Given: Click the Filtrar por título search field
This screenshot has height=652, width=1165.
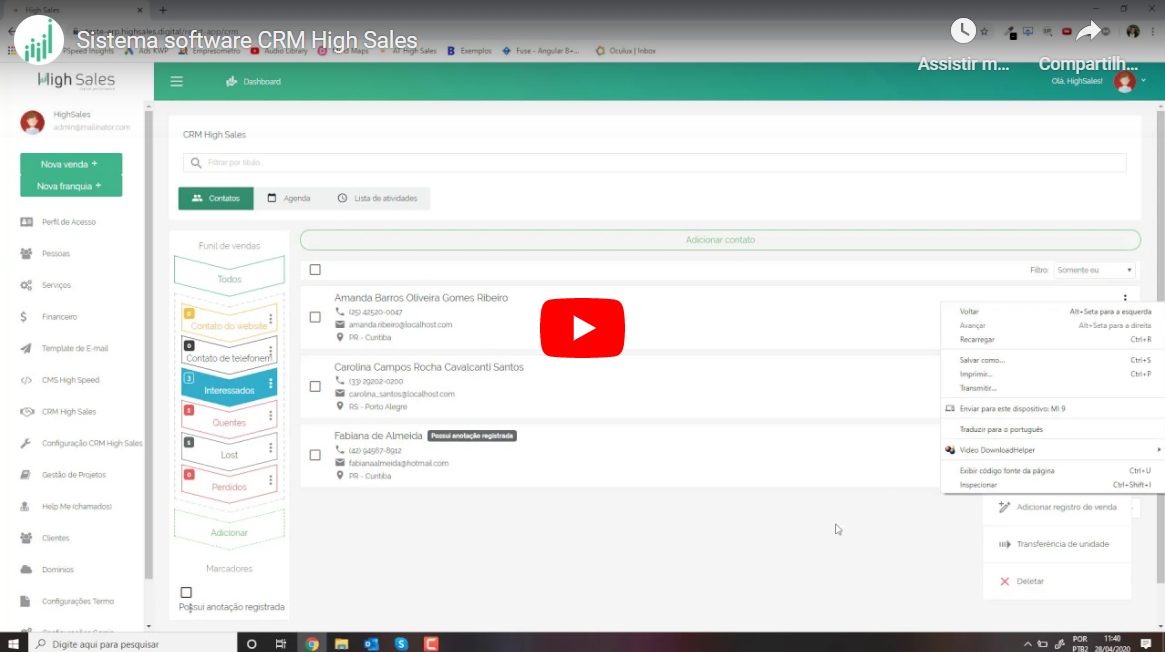Looking at the screenshot, I should [x=655, y=163].
